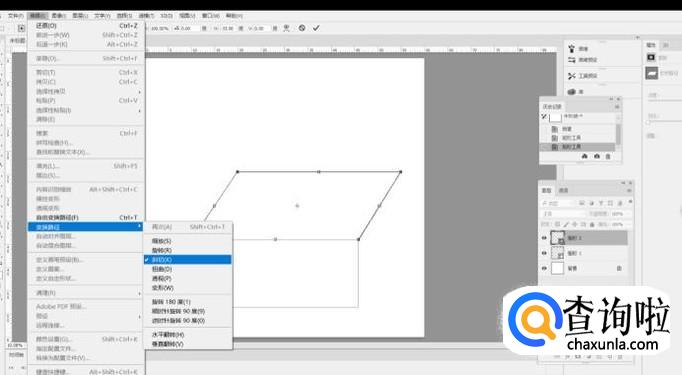This screenshot has width=682, height=375.
Task: Toggle the warp mode icon in options bar
Action: click(287, 28)
